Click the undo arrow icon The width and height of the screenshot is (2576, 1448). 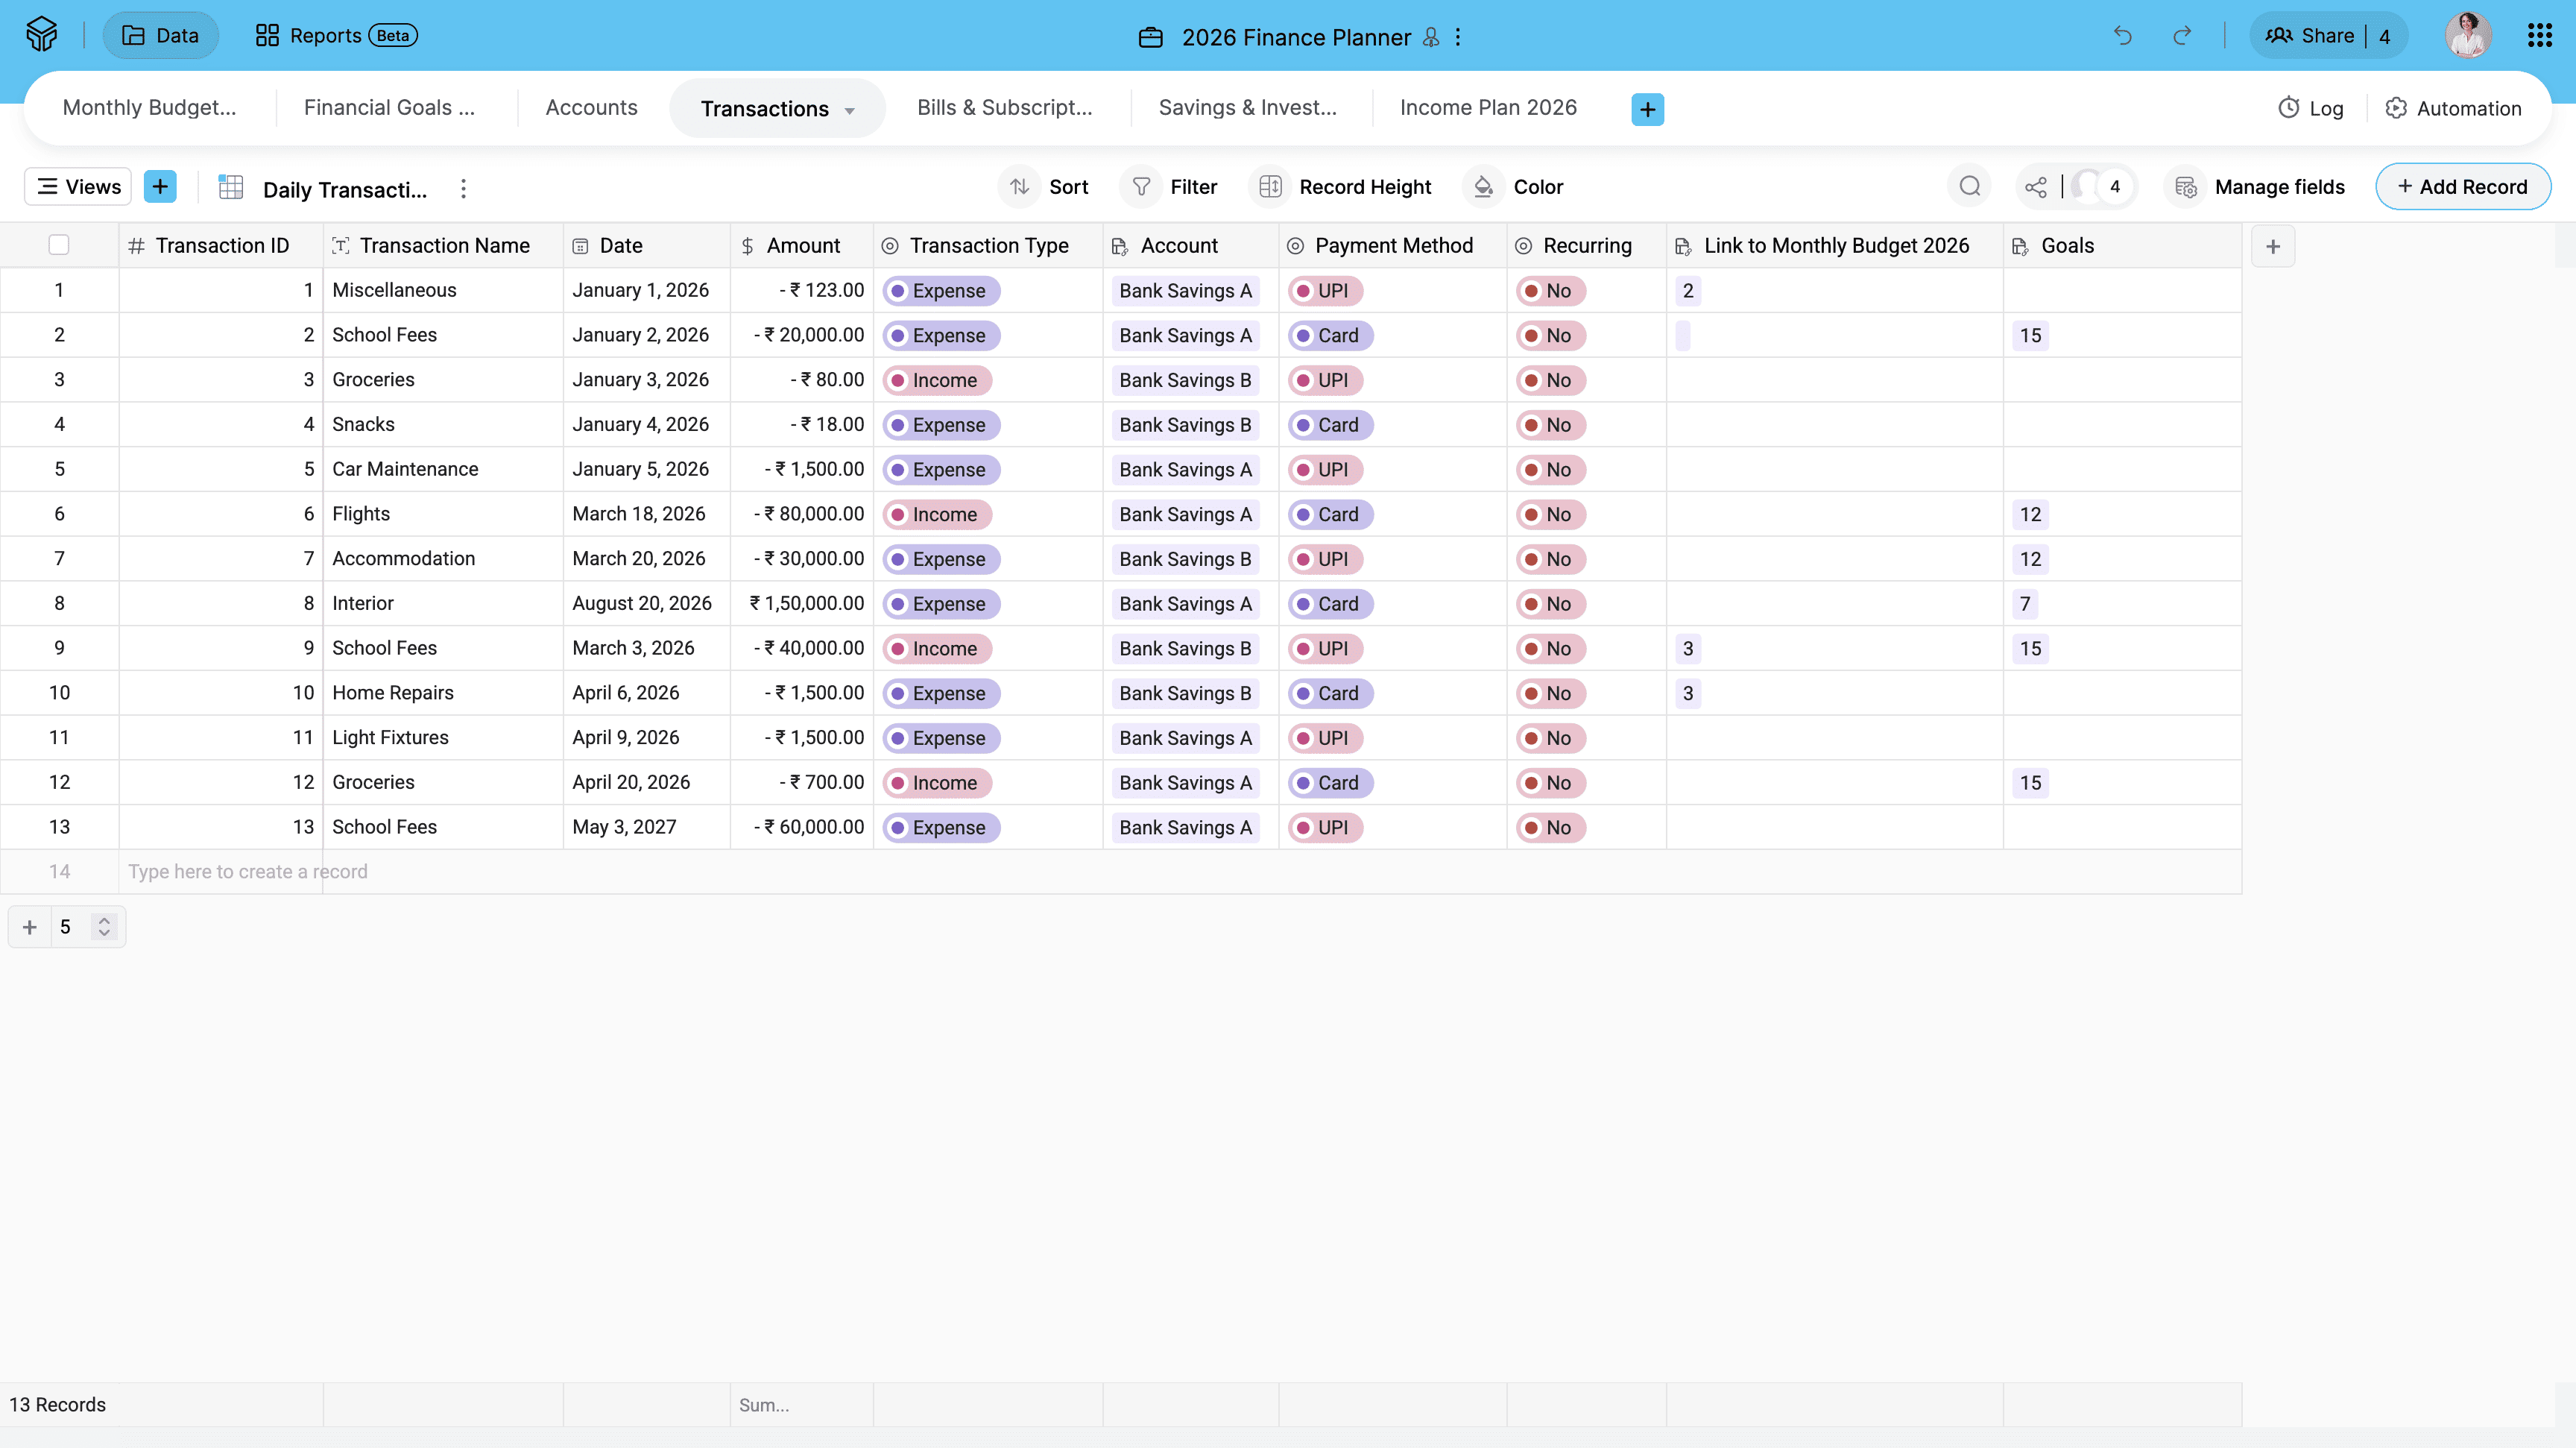tap(2122, 36)
